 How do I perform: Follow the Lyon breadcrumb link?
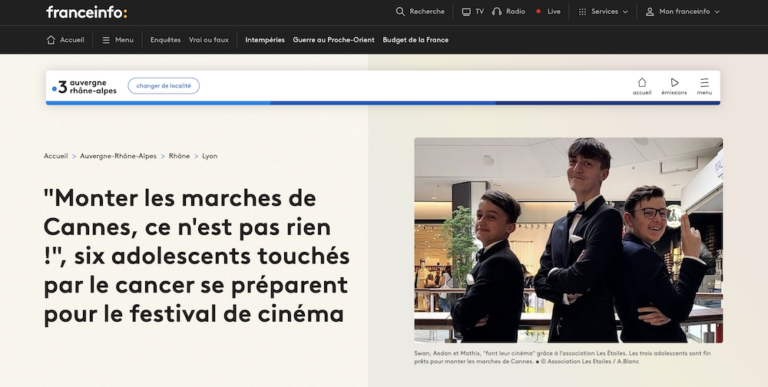click(210, 156)
